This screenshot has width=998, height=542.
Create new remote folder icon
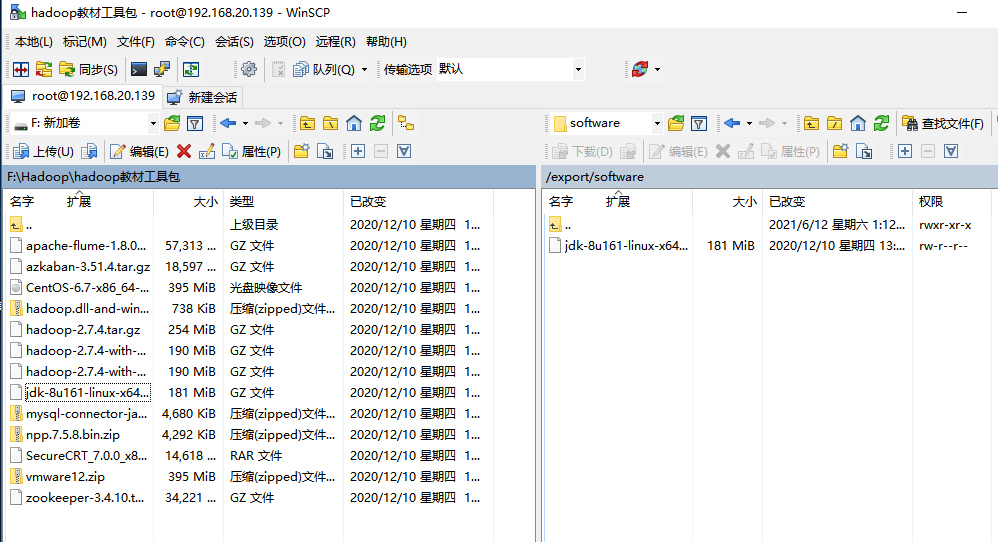(x=841, y=151)
